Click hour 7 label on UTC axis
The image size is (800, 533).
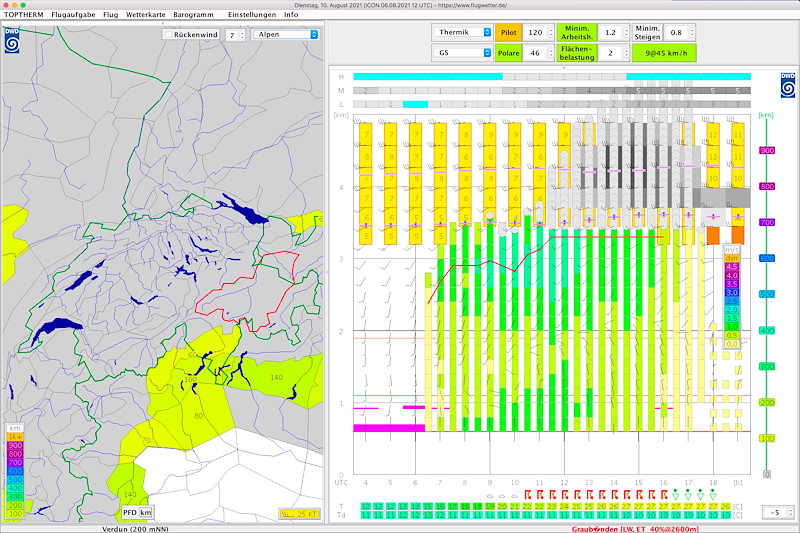click(440, 483)
